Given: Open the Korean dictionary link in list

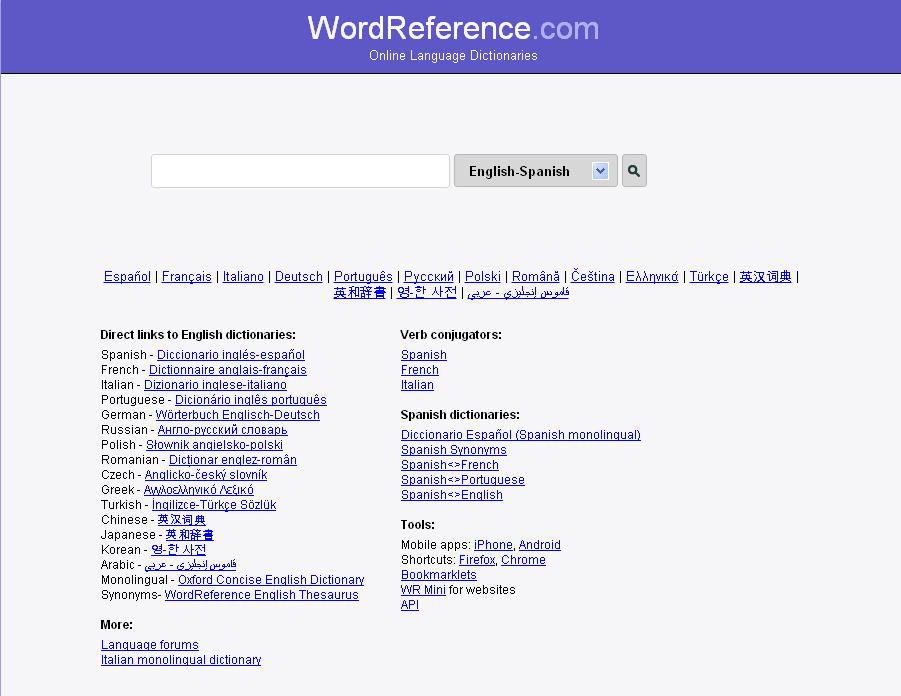Looking at the screenshot, I should 178,549.
